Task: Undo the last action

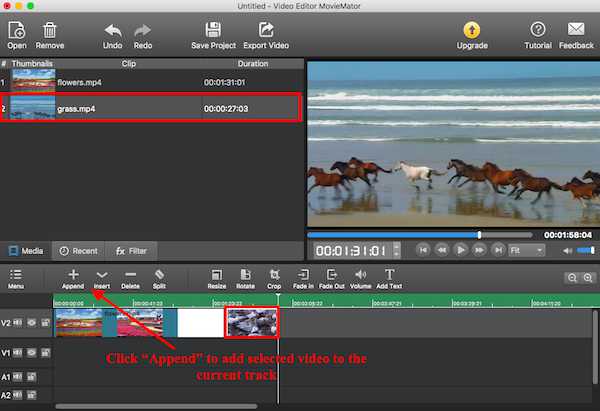Action: [112, 36]
